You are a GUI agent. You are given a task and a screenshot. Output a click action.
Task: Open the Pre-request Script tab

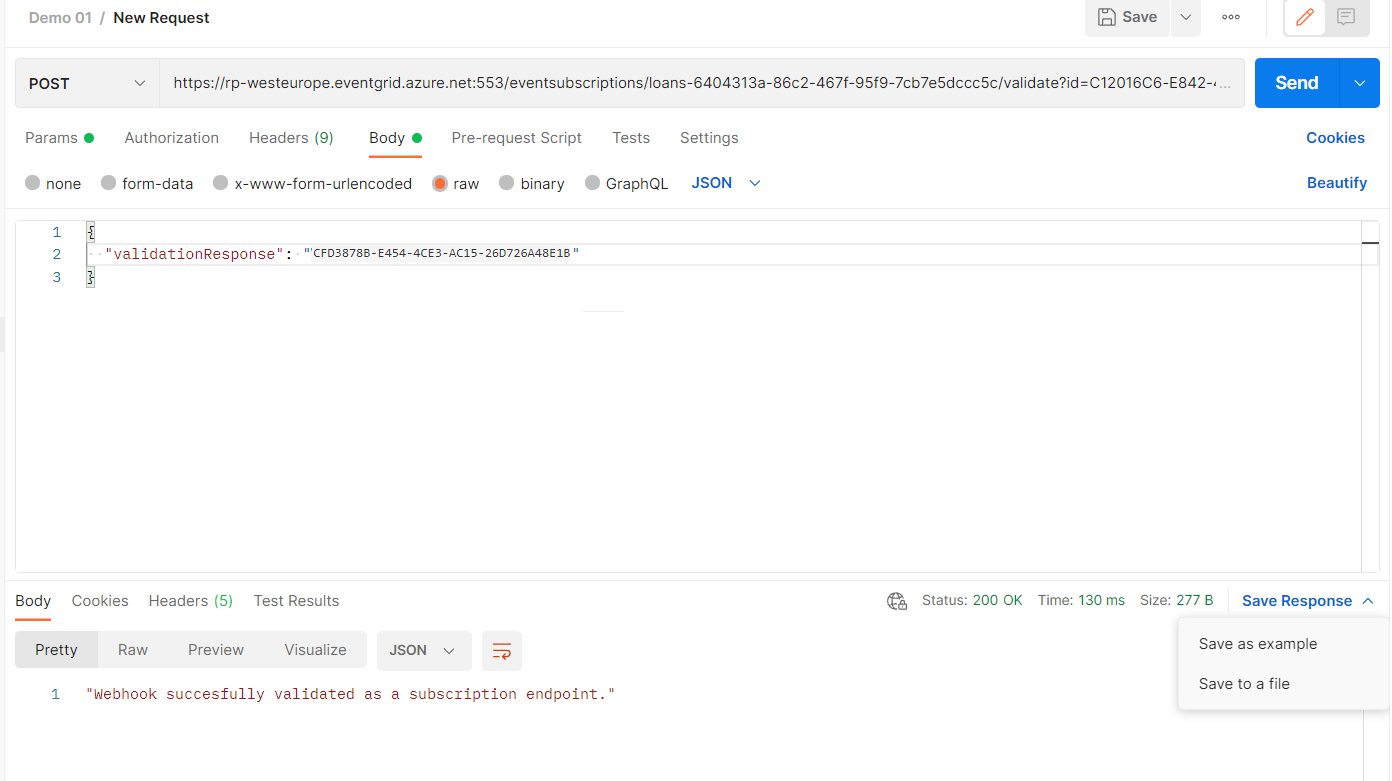coord(516,138)
